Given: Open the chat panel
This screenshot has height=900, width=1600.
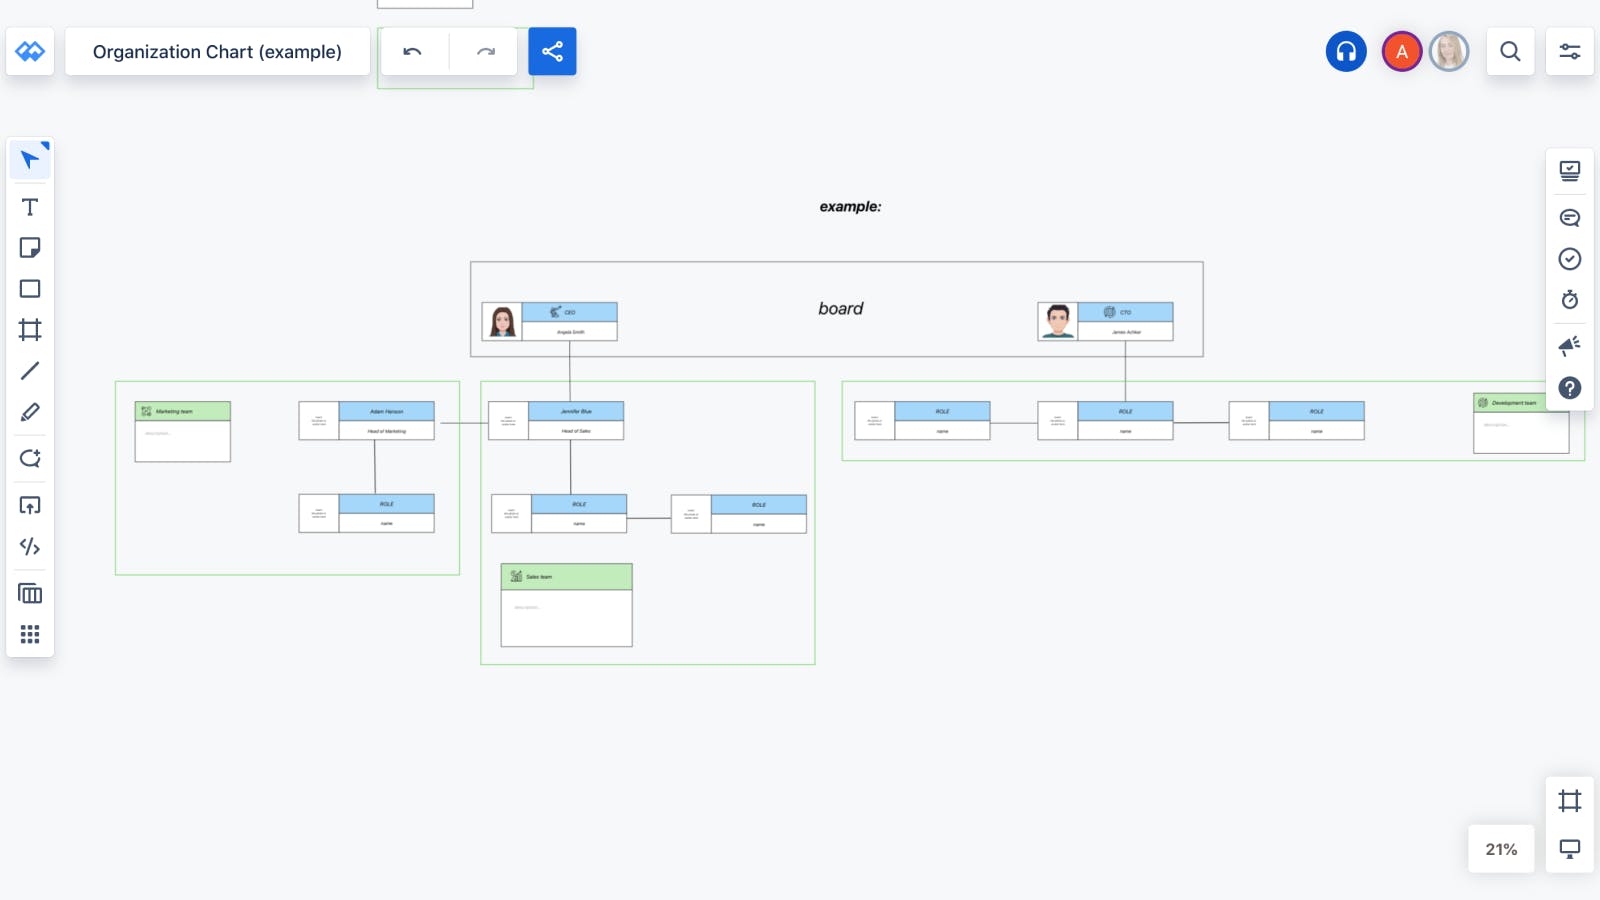Looking at the screenshot, I should (x=1570, y=219).
